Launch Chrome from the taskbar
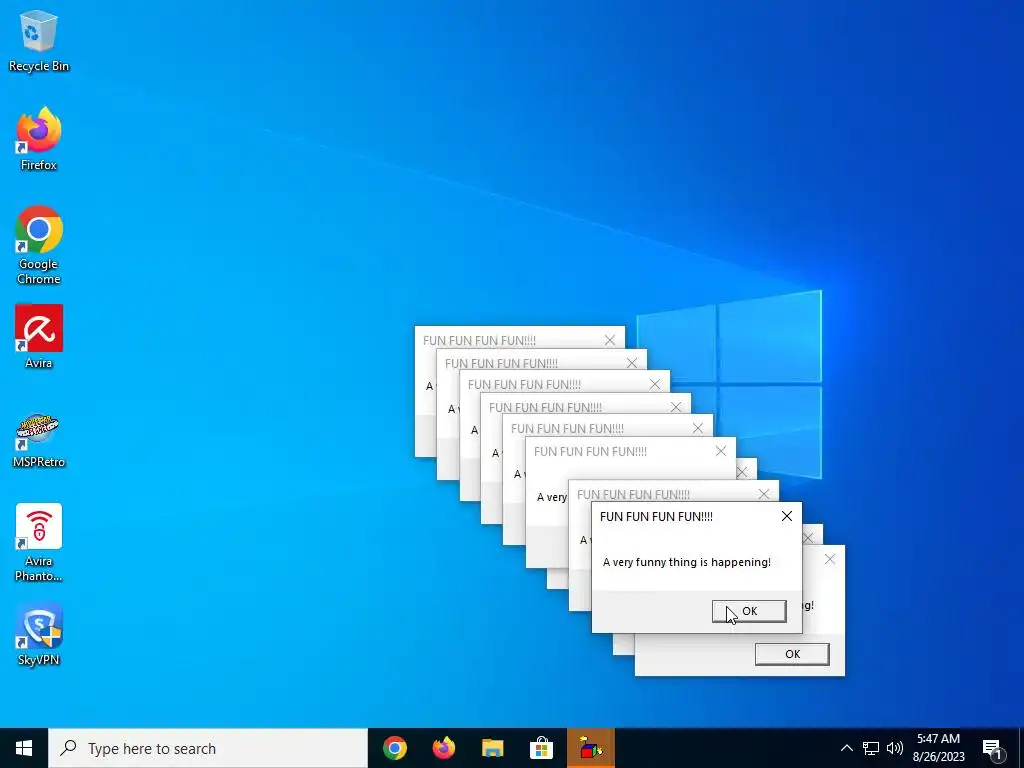1024x768 pixels. [x=394, y=748]
